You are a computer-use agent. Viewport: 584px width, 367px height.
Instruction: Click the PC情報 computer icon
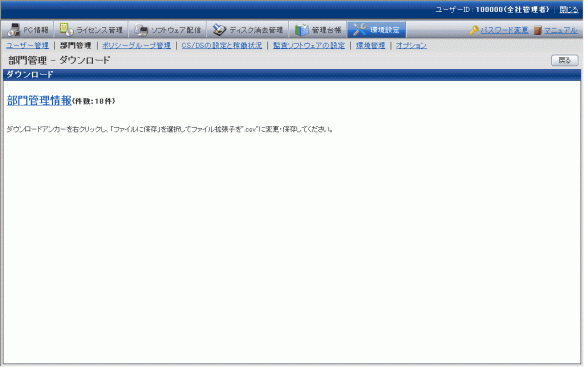pos(13,30)
